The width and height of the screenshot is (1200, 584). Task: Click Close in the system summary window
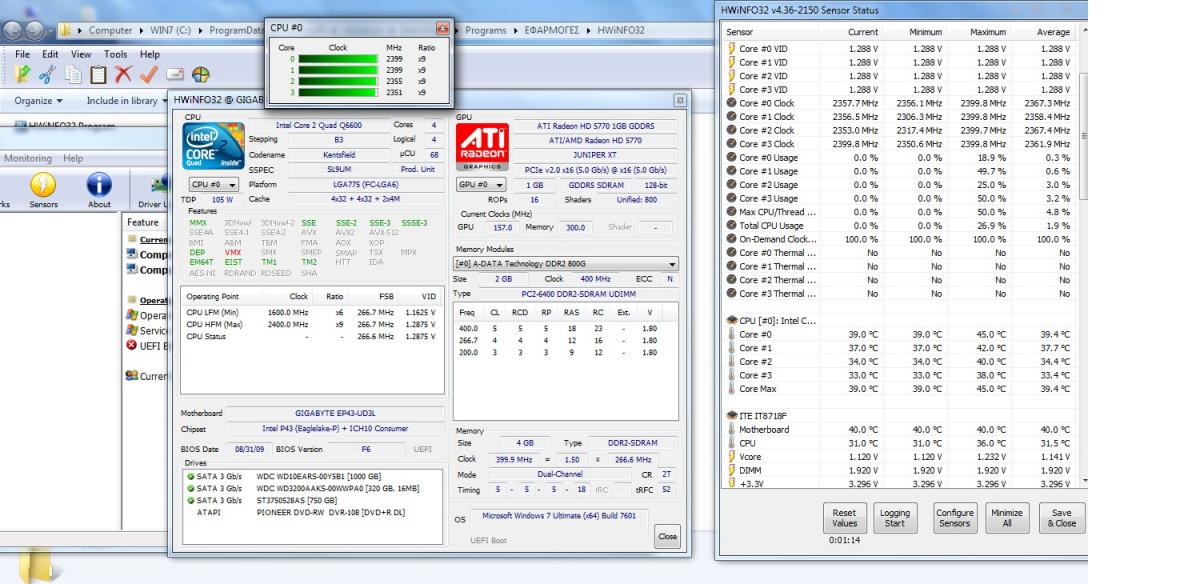[667, 537]
